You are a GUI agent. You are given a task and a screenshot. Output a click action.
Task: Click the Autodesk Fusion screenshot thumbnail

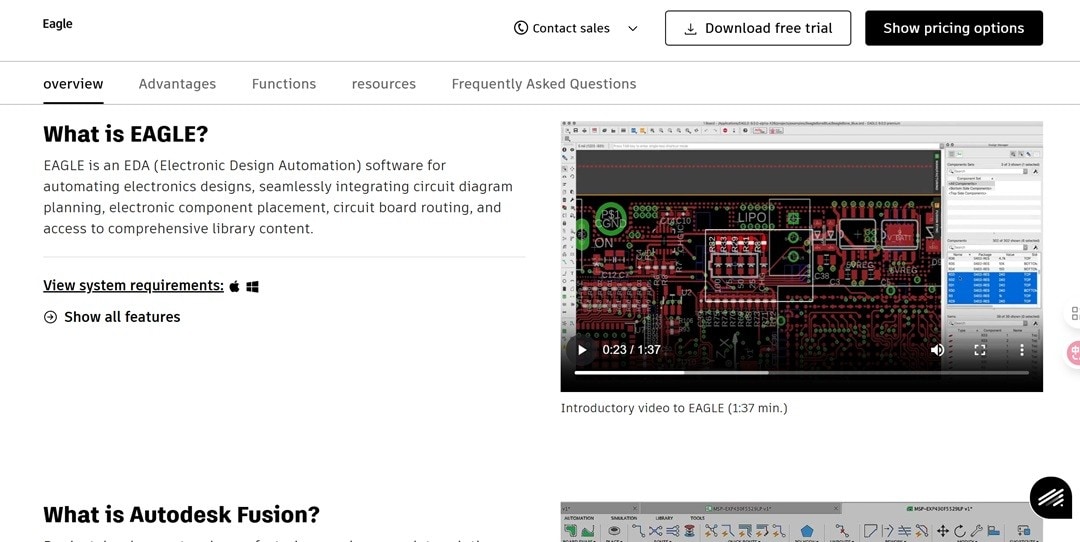click(802, 522)
